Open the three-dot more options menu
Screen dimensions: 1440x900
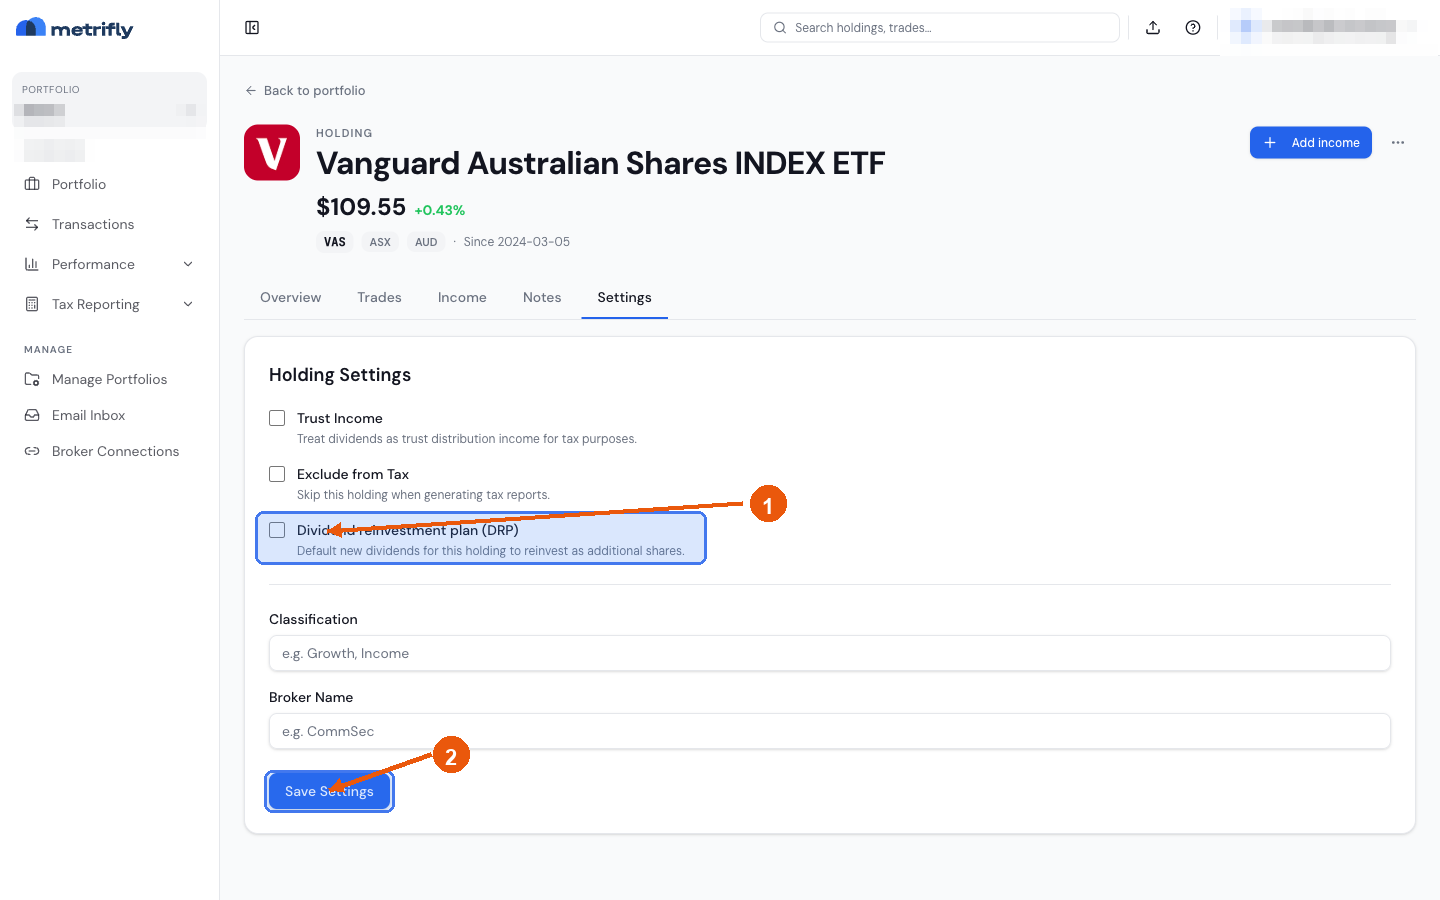click(1398, 143)
